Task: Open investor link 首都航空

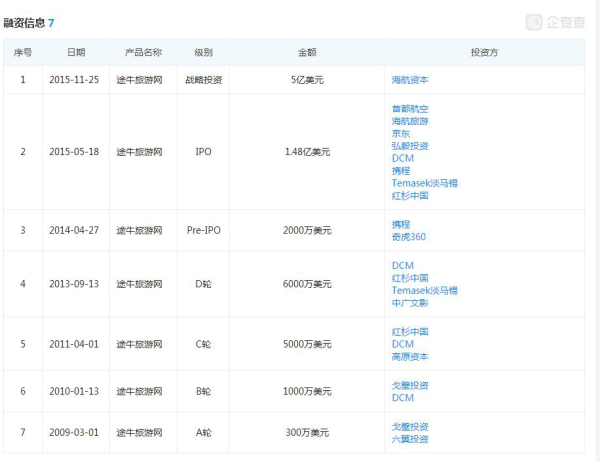Action: coord(410,109)
